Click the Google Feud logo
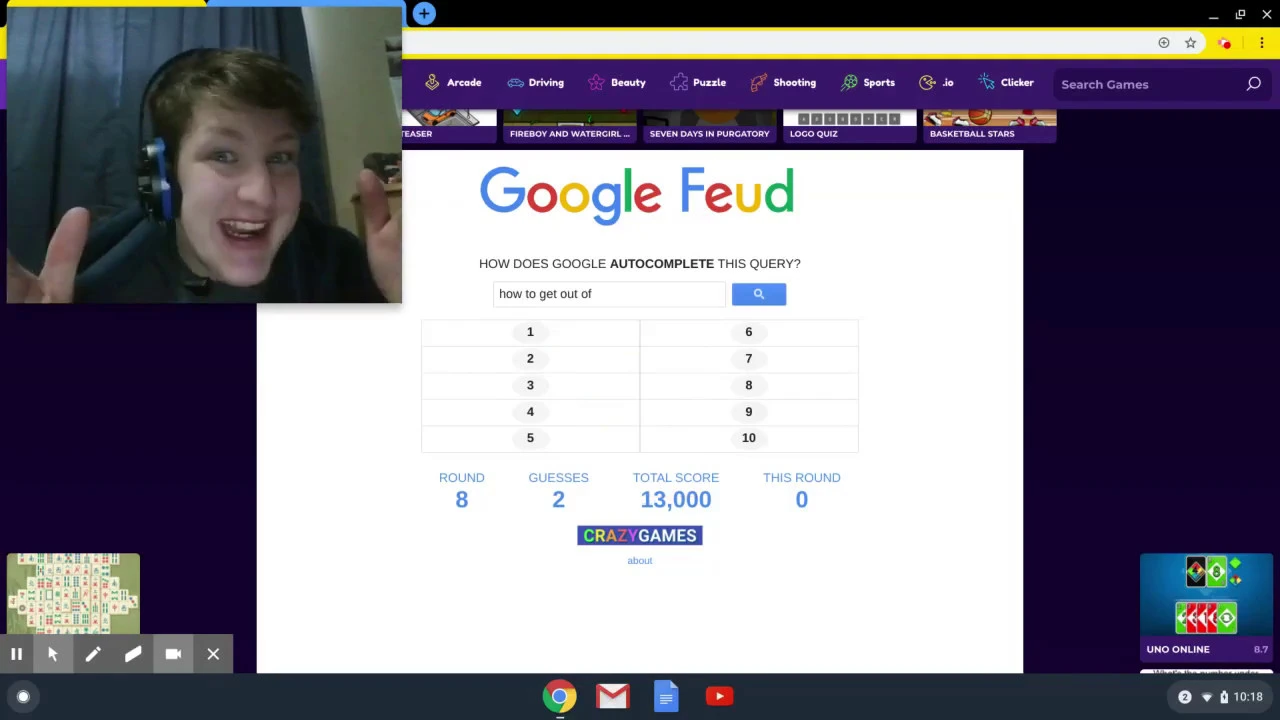 637,194
